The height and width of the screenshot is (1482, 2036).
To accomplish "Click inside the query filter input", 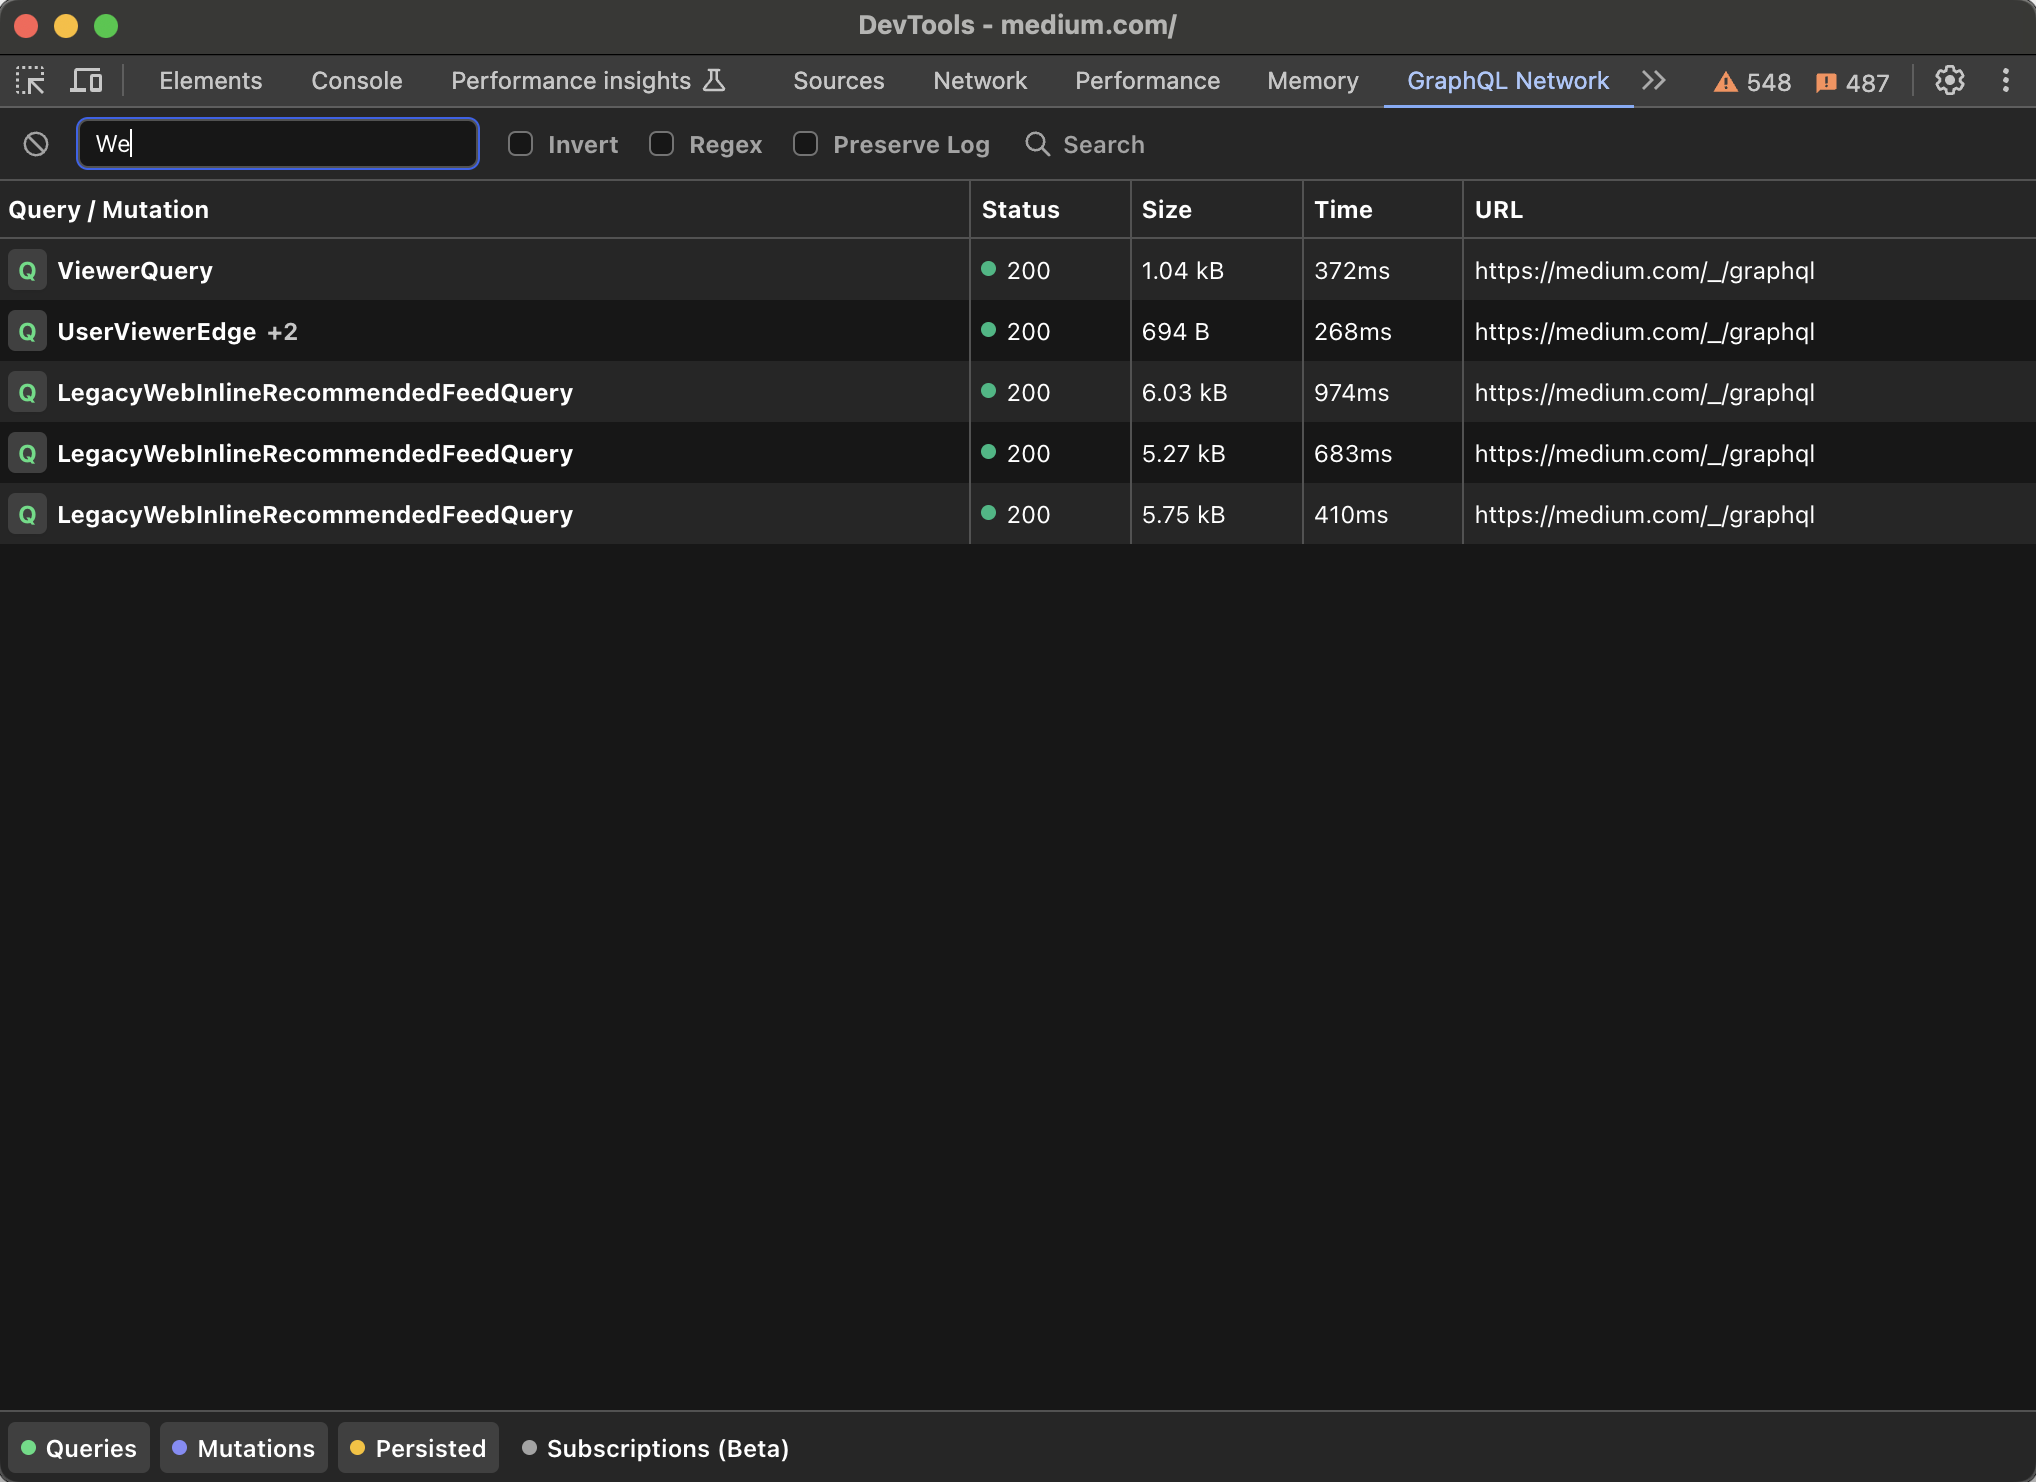I will coord(277,143).
